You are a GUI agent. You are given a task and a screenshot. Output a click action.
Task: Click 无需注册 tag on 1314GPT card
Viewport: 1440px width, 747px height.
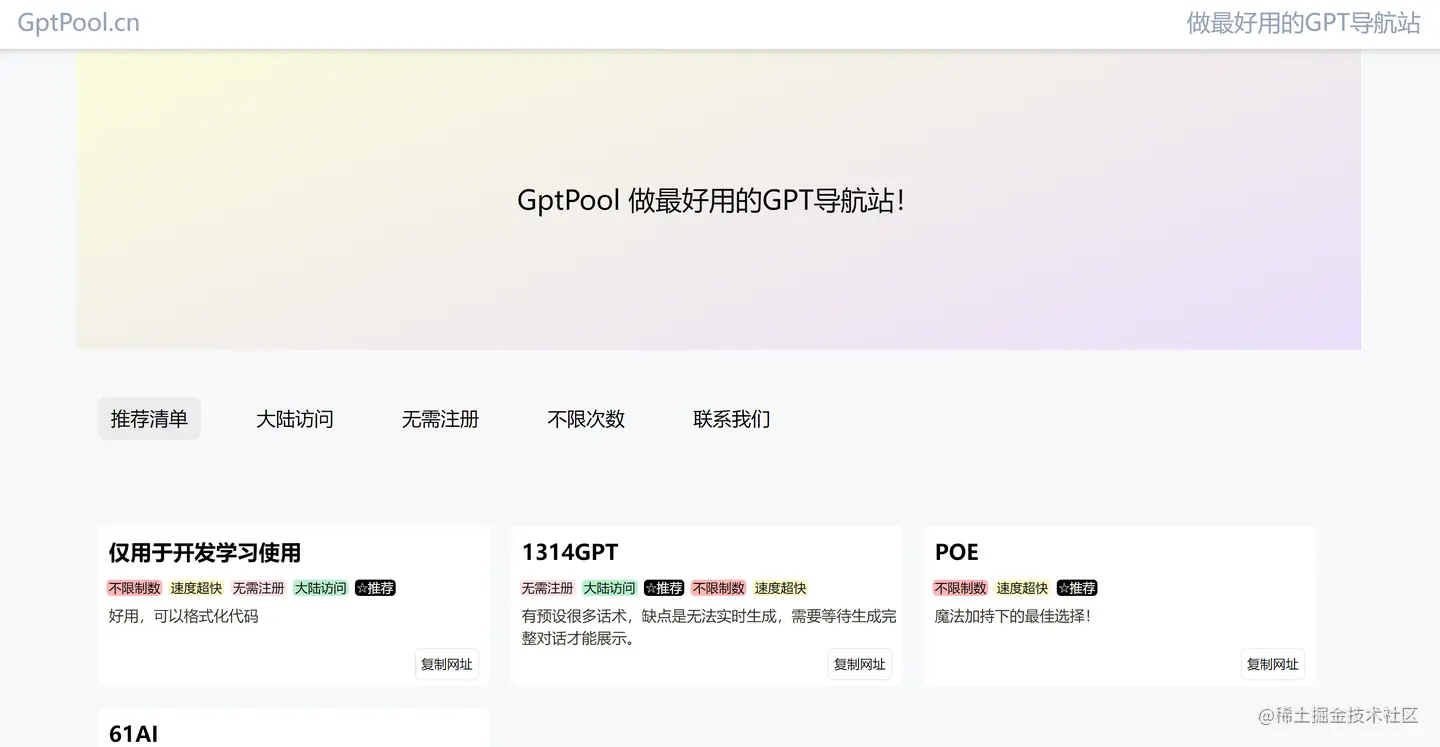click(x=547, y=588)
